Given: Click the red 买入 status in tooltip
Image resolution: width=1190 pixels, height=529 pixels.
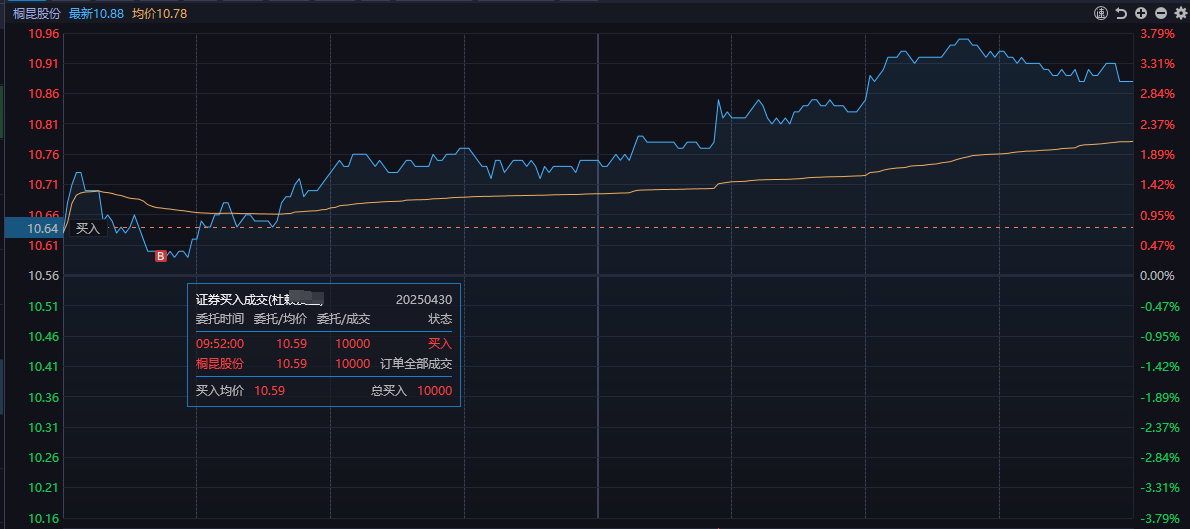Looking at the screenshot, I should click(440, 343).
